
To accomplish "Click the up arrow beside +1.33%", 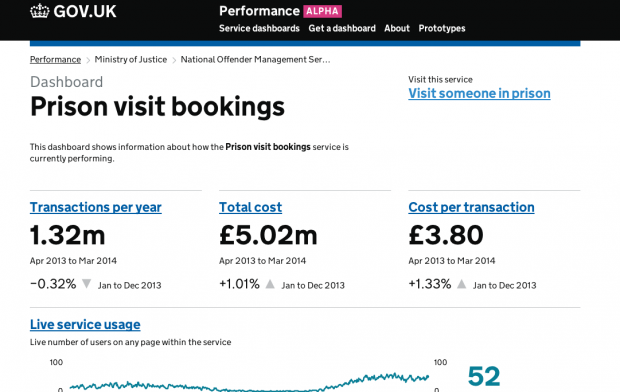I will point(461,284).
